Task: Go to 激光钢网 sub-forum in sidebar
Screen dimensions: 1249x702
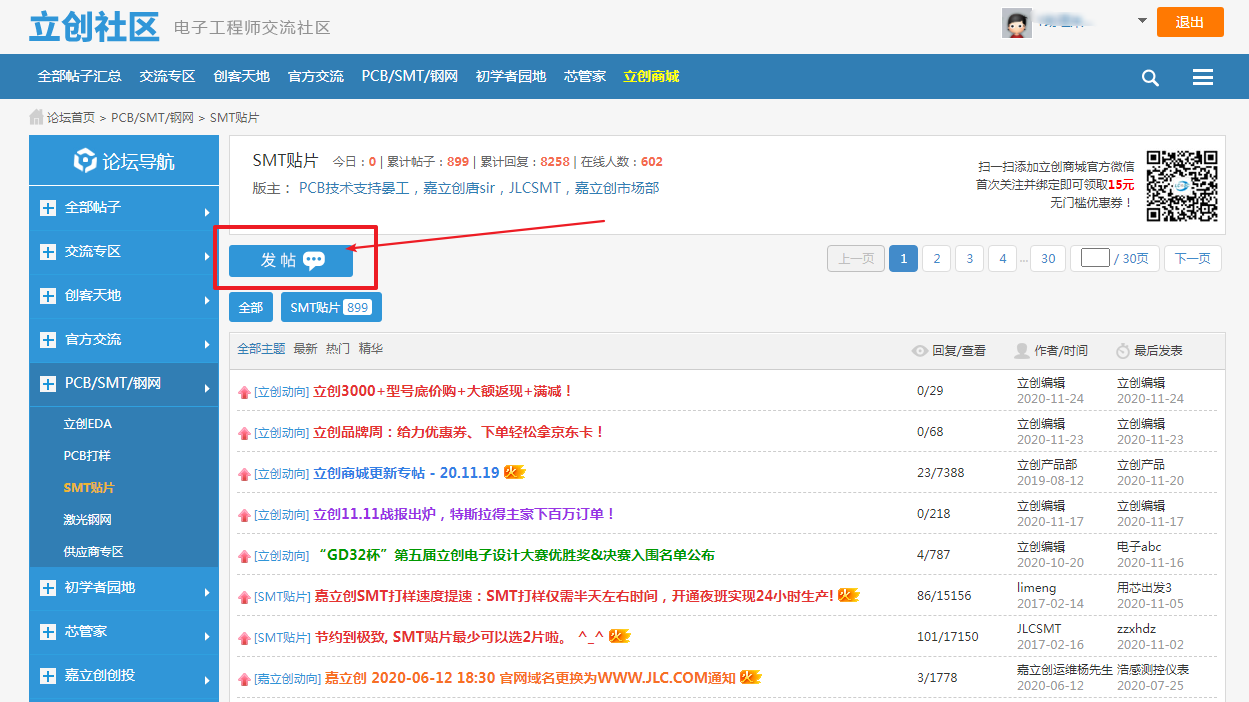Action: click(87, 520)
